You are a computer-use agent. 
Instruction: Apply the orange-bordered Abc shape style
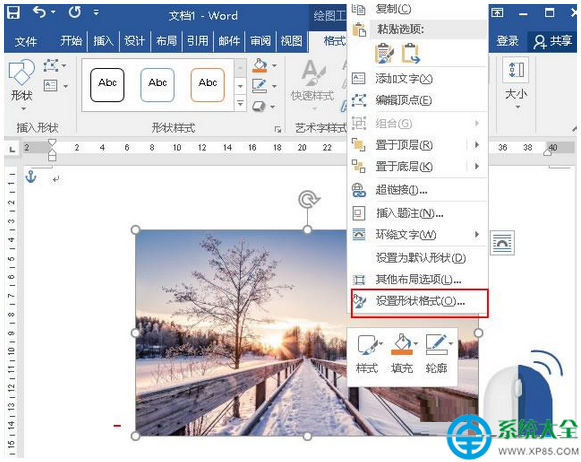tap(208, 85)
